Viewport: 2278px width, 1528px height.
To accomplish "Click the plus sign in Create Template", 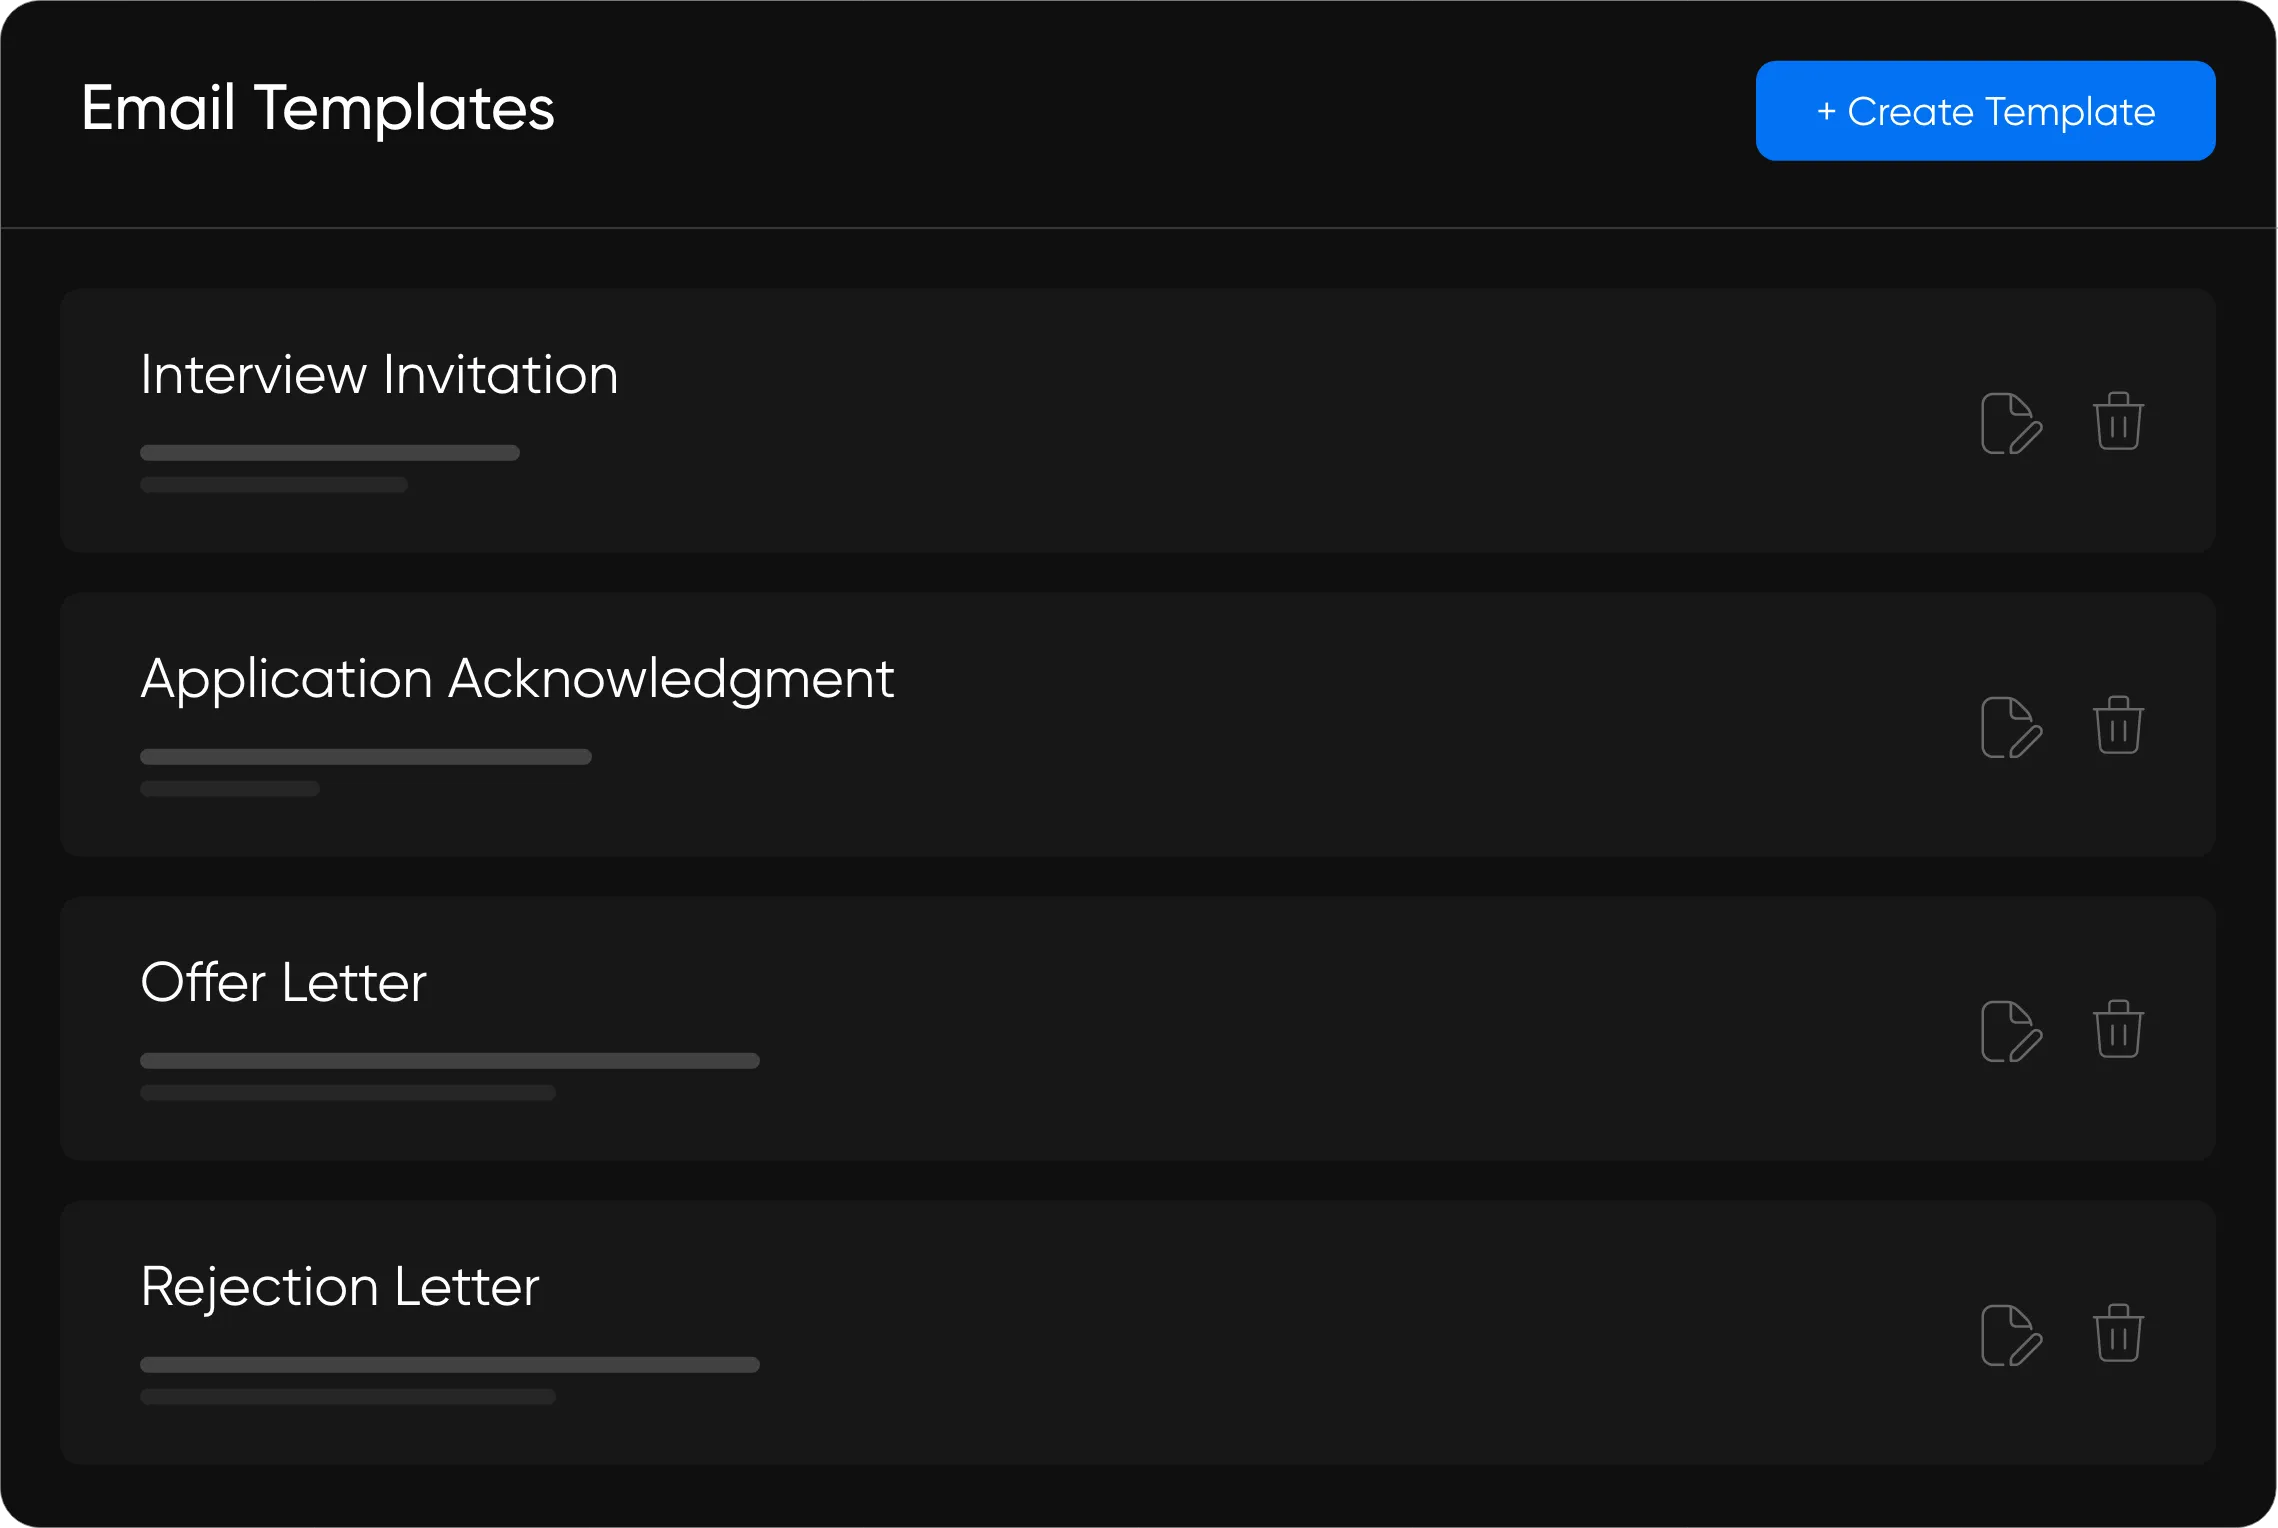I will pyautogui.click(x=1826, y=111).
